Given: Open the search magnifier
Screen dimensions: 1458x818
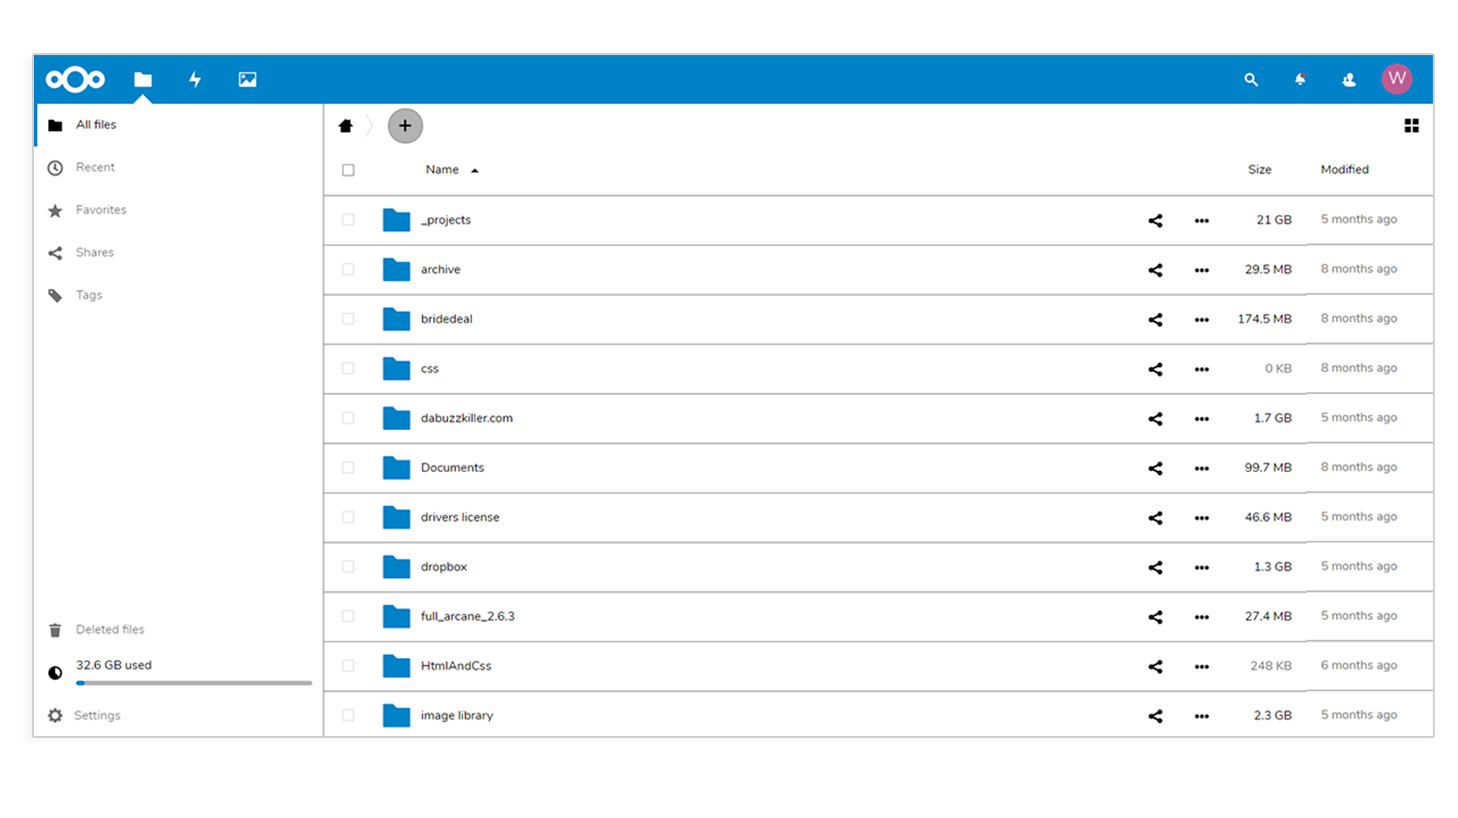Looking at the screenshot, I should click(x=1250, y=79).
